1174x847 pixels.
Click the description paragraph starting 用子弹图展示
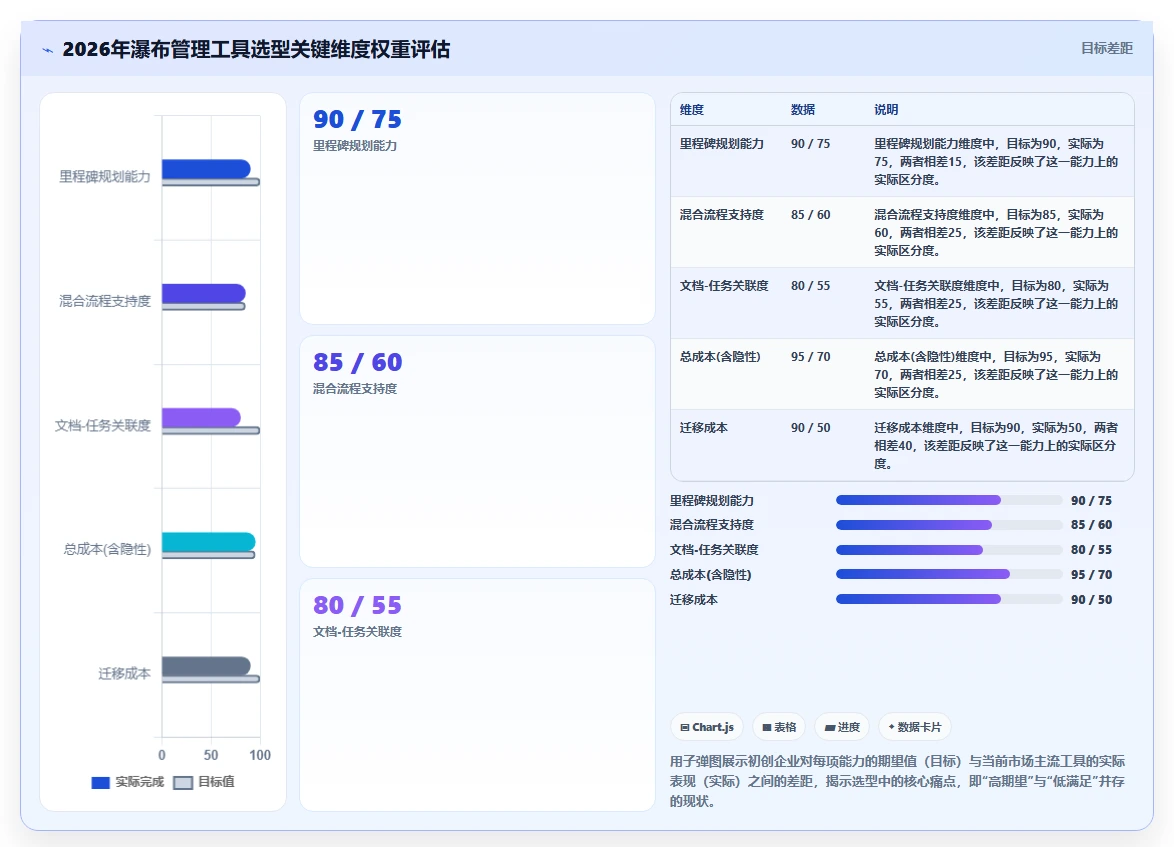[897, 781]
